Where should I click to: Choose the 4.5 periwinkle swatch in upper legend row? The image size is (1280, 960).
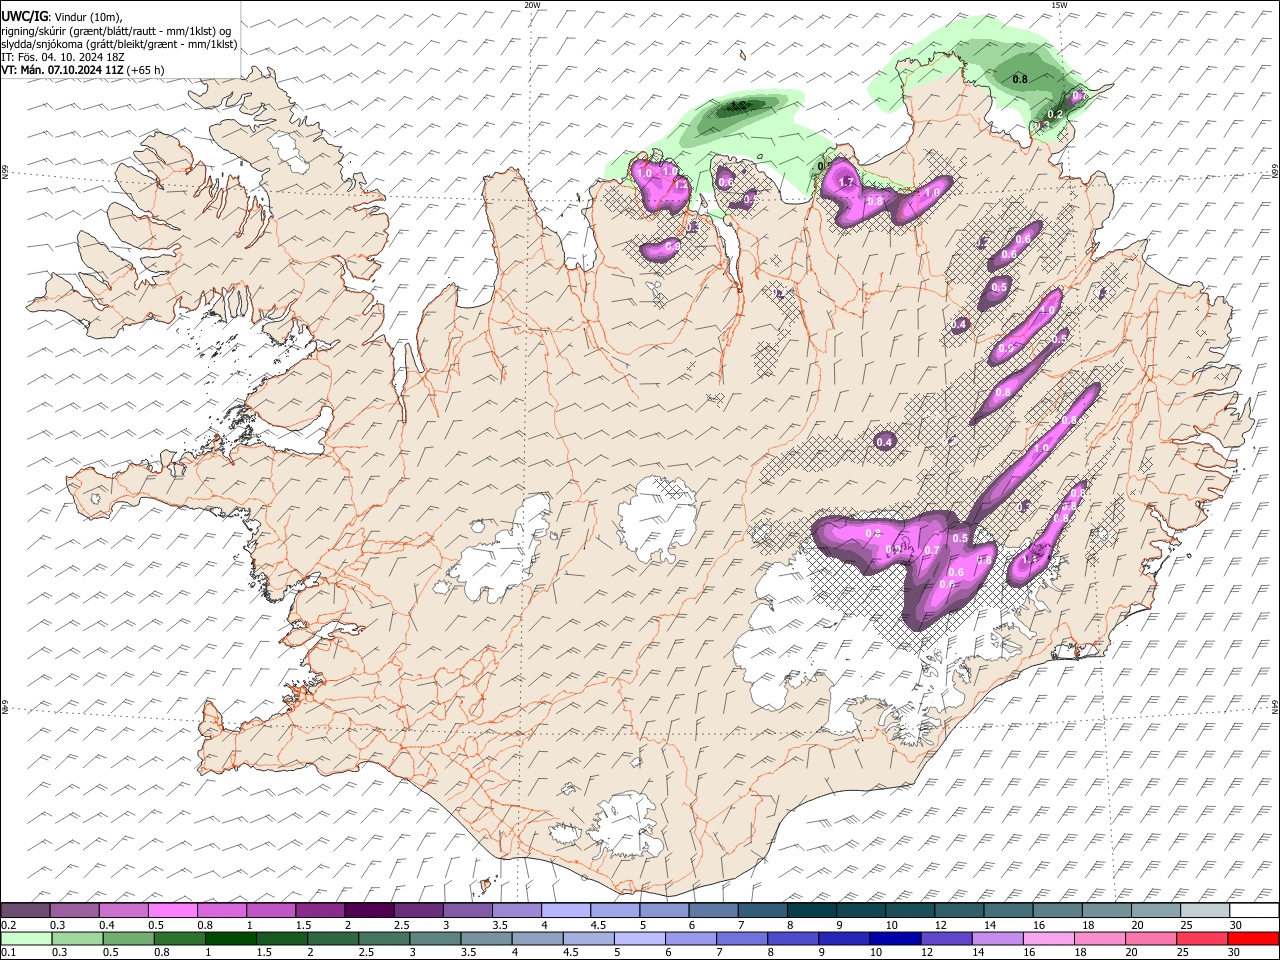pos(614,911)
